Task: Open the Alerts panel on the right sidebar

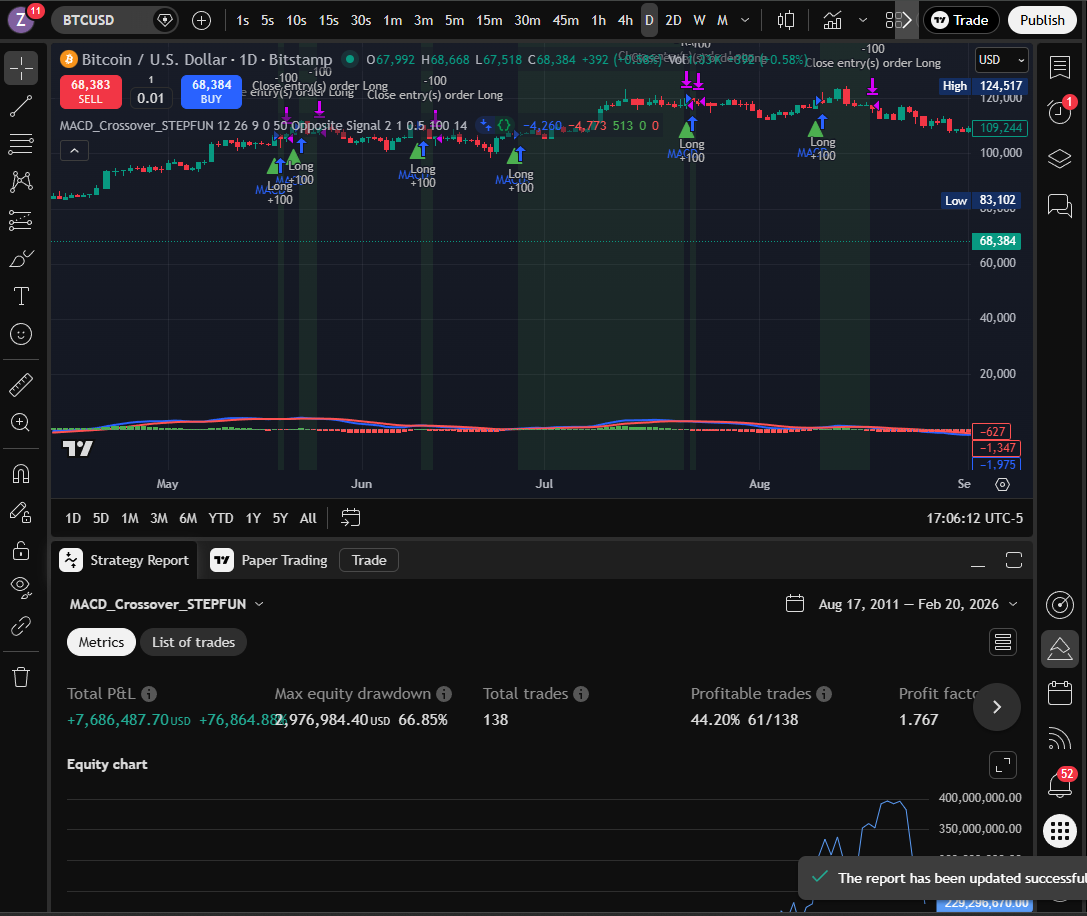Action: tap(1060, 111)
